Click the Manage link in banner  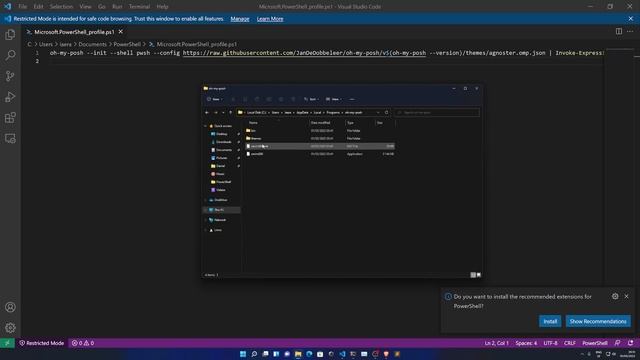point(240,19)
